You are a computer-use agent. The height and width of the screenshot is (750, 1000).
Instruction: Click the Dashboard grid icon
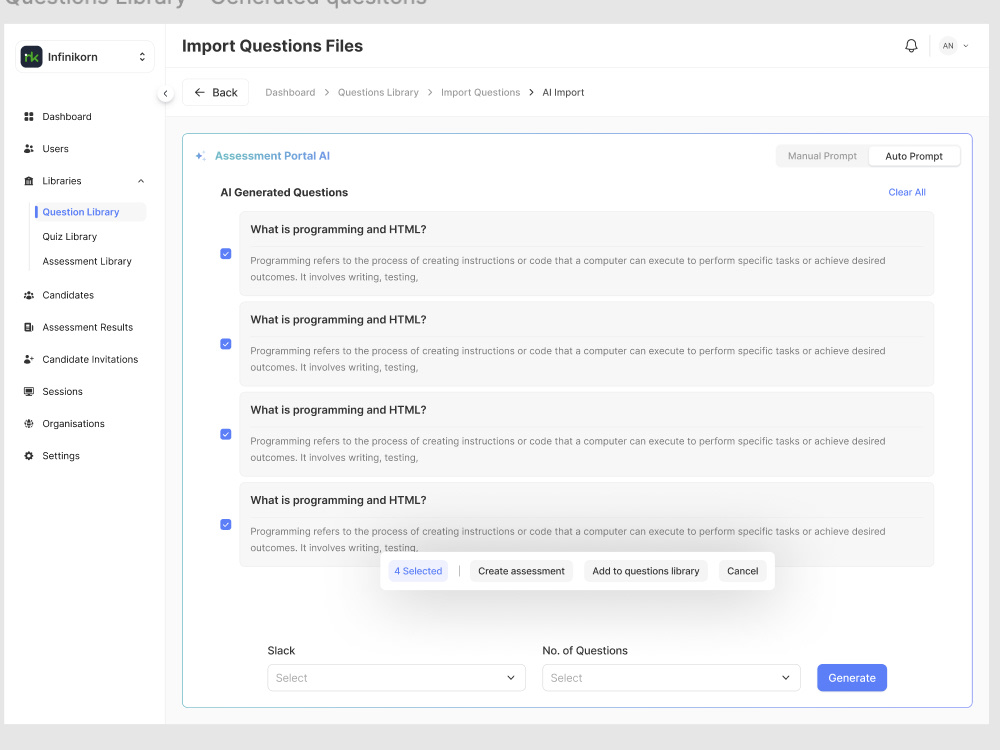(29, 117)
